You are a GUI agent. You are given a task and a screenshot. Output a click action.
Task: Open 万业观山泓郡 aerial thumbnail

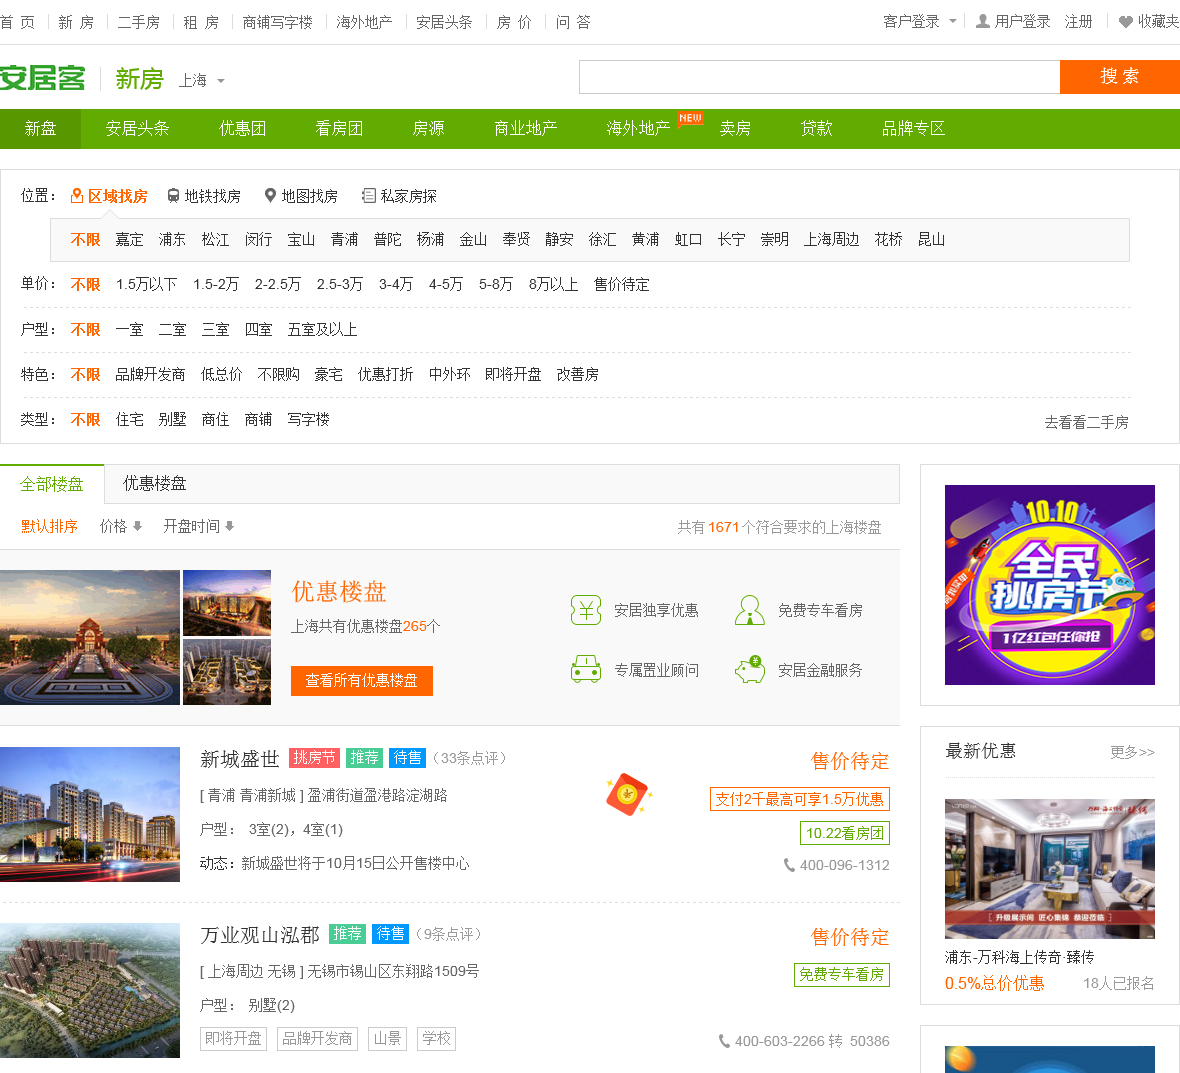click(x=90, y=990)
